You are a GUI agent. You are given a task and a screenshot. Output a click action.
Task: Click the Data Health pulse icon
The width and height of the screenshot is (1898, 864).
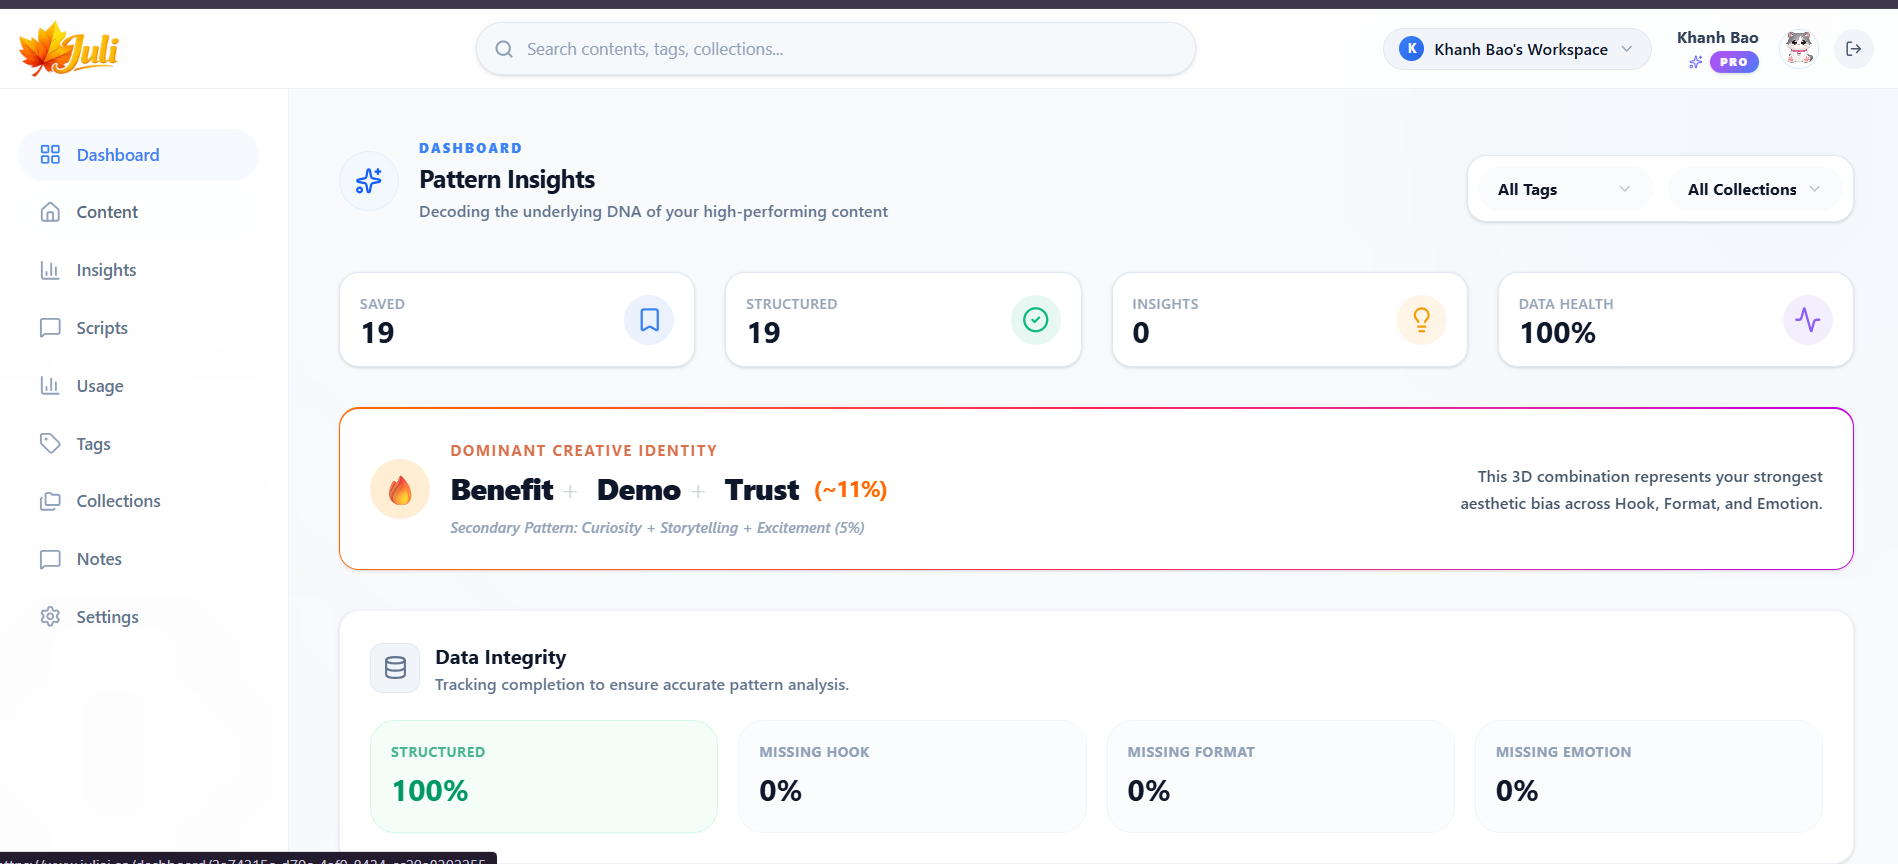point(1807,320)
